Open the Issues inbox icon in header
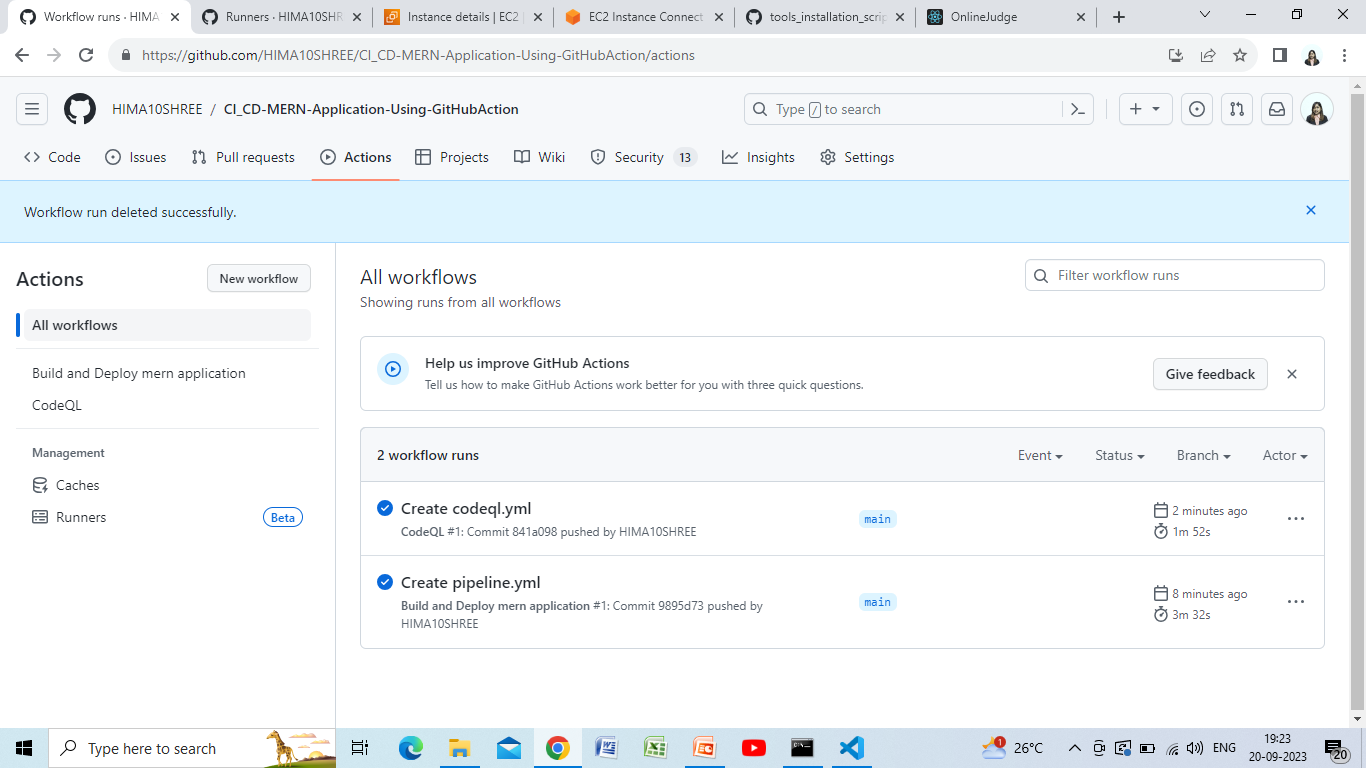1366x768 pixels. (x=1197, y=109)
